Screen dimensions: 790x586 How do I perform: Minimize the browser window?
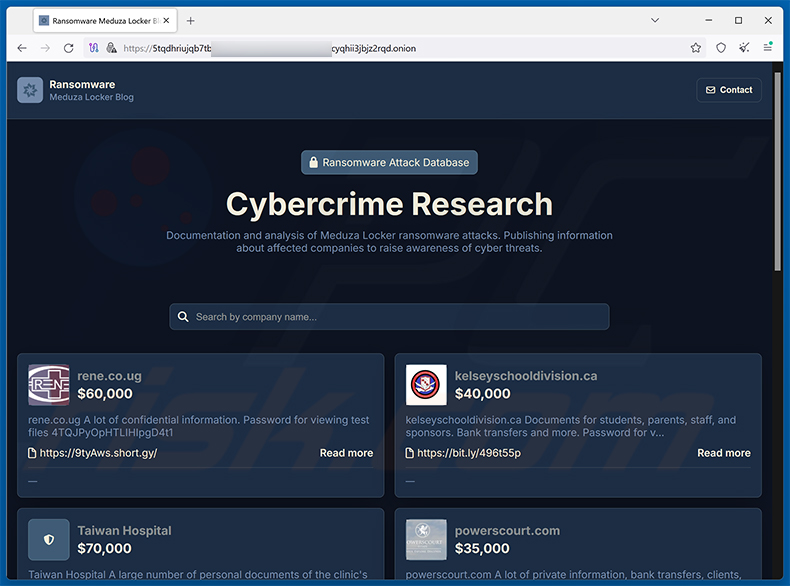pyautogui.click(x=709, y=20)
